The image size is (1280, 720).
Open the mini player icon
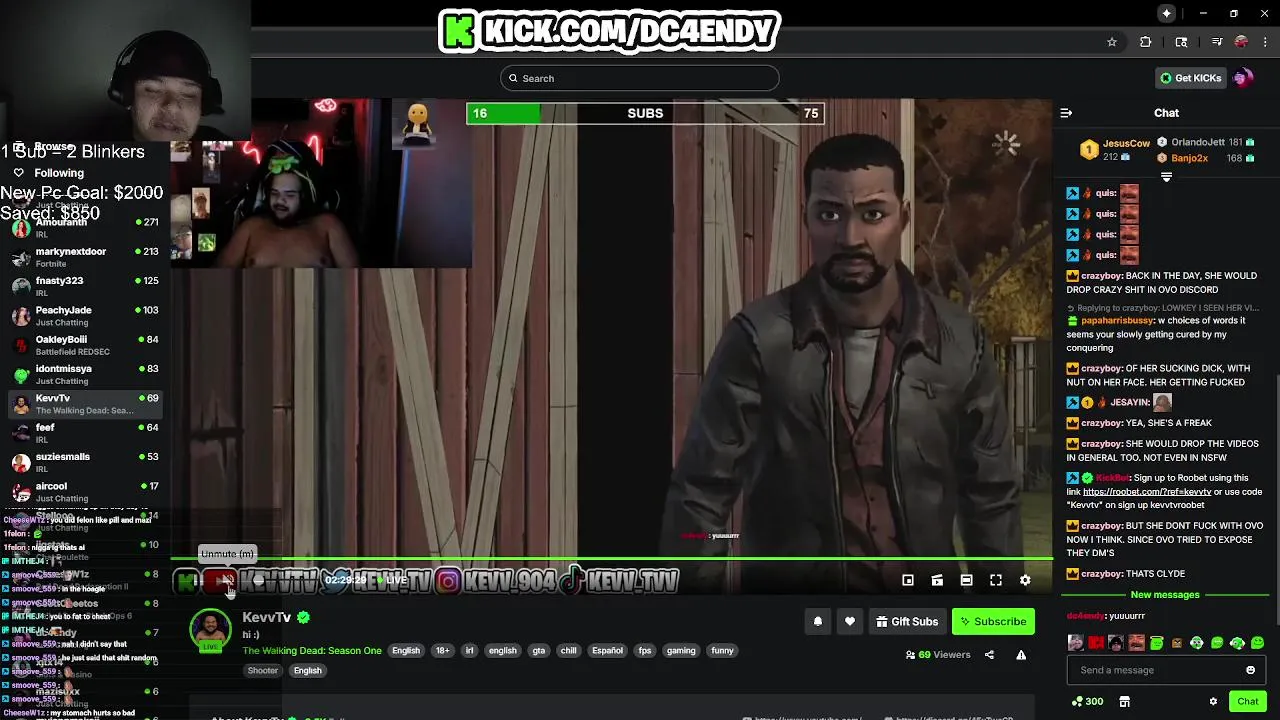(908, 580)
